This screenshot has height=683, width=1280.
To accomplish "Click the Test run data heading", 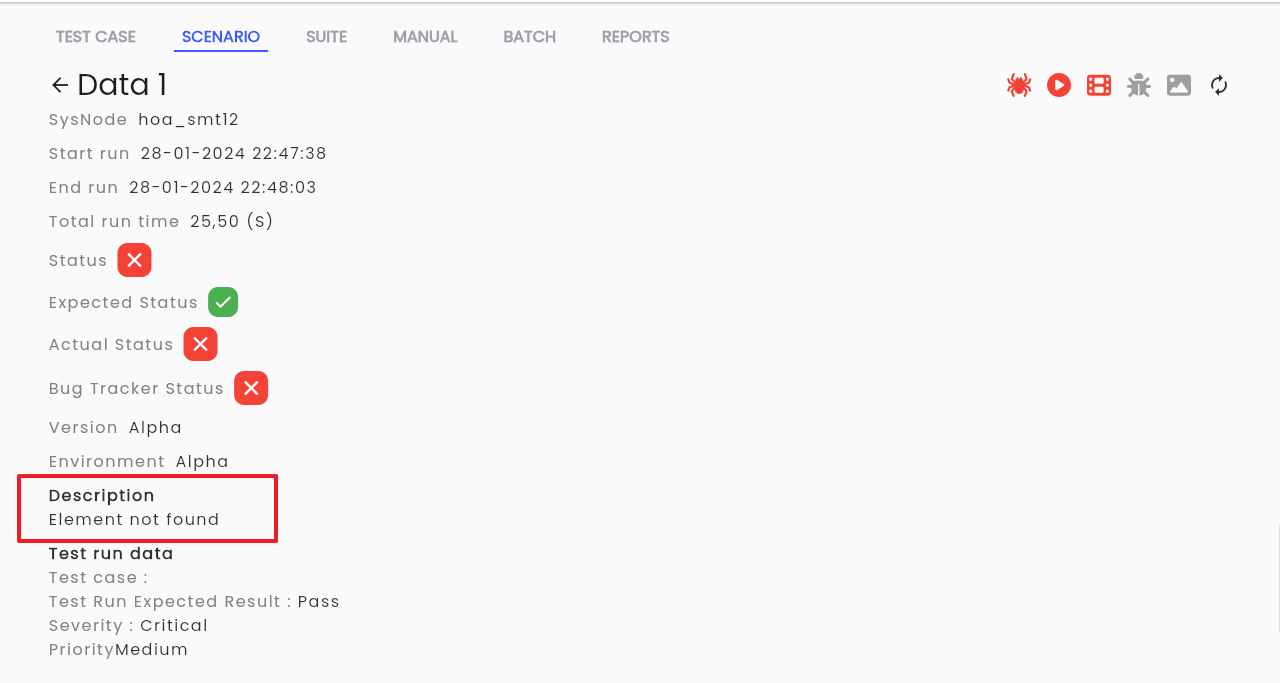I will (x=111, y=554).
